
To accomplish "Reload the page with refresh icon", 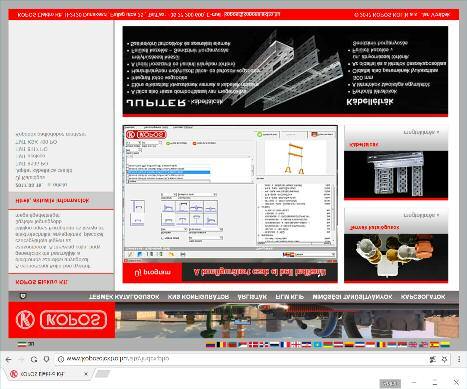I will pyautogui.click(x=34, y=359).
